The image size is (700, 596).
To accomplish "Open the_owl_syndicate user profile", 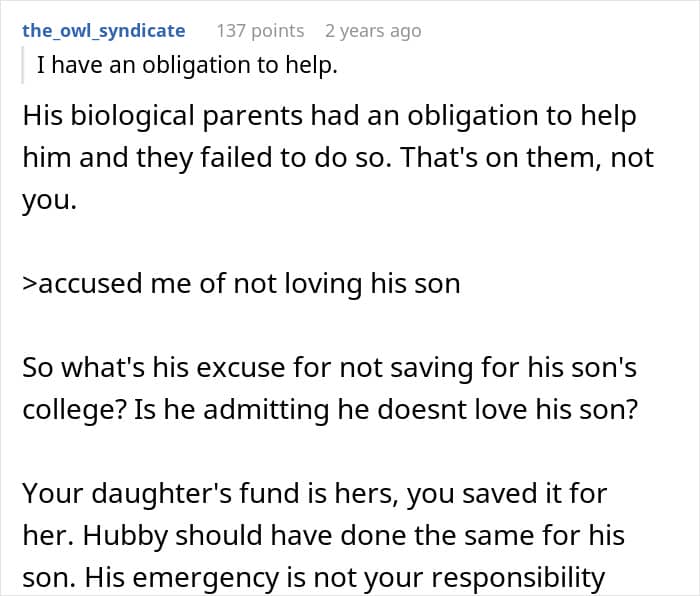I will pyautogui.click(x=104, y=31).
